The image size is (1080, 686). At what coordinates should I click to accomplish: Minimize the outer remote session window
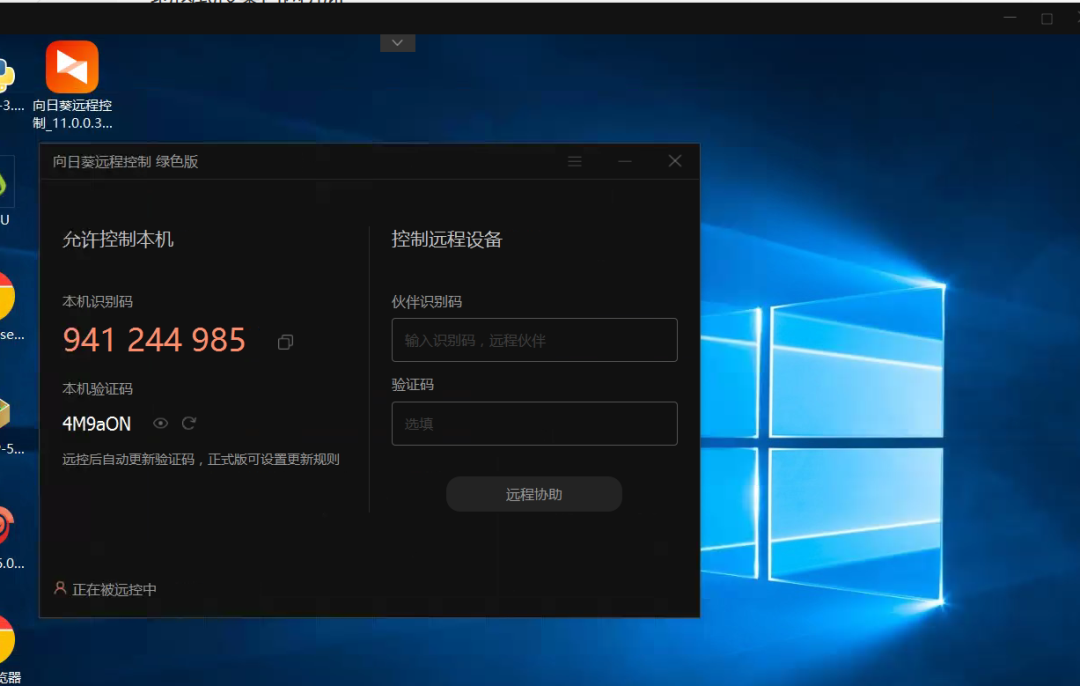point(1010,17)
